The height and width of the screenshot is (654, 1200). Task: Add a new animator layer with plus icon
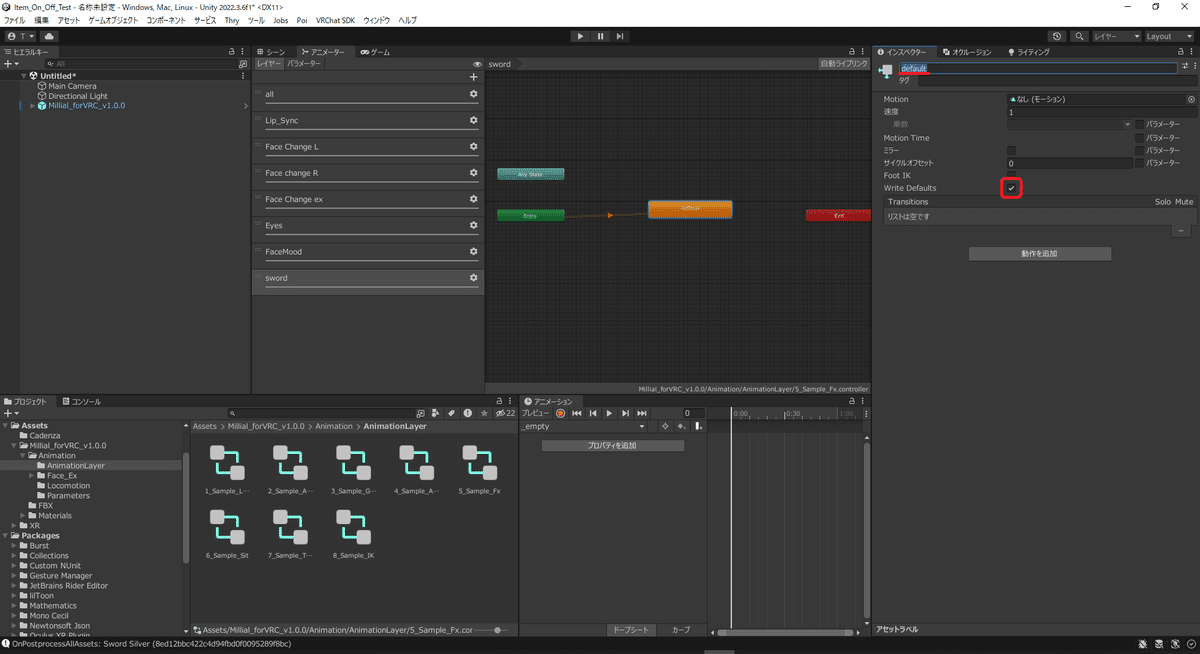(x=474, y=77)
